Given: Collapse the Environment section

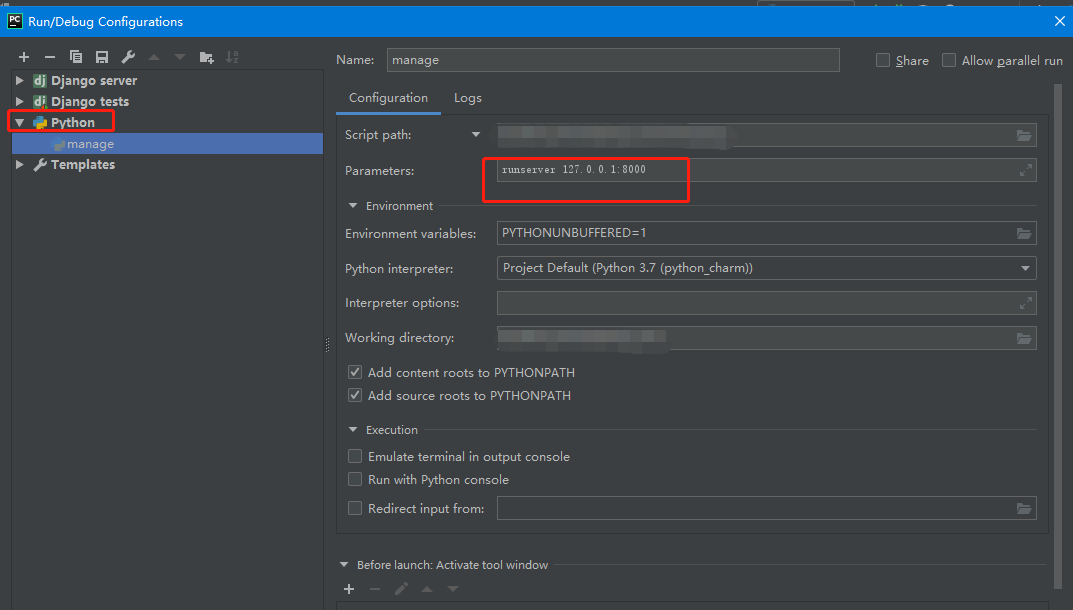Looking at the screenshot, I should click(353, 206).
